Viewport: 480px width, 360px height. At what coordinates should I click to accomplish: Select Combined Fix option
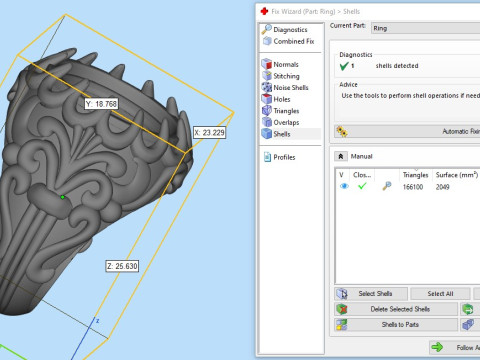289,41
